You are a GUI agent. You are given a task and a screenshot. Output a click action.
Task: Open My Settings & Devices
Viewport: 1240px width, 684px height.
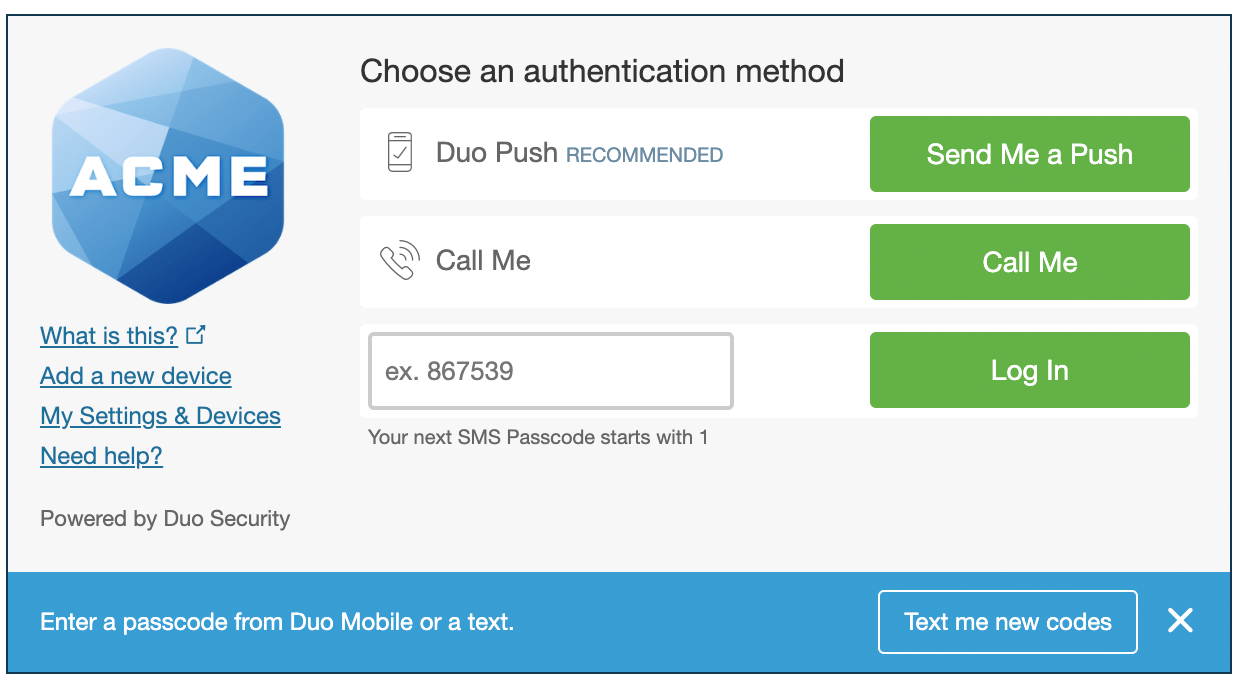click(x=160, y=416)
